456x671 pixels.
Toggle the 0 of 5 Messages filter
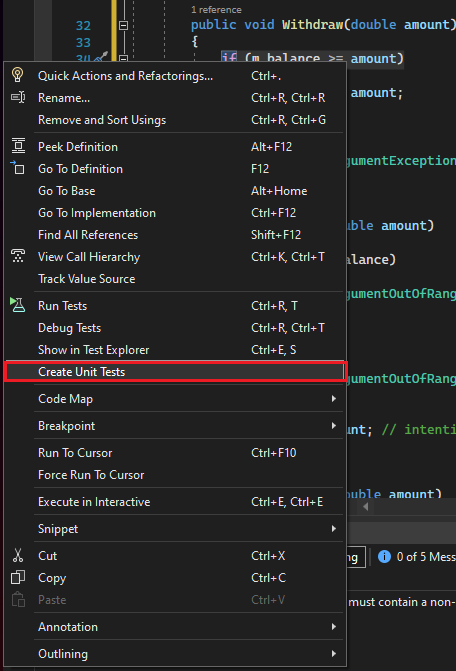(x=416, y=557)
